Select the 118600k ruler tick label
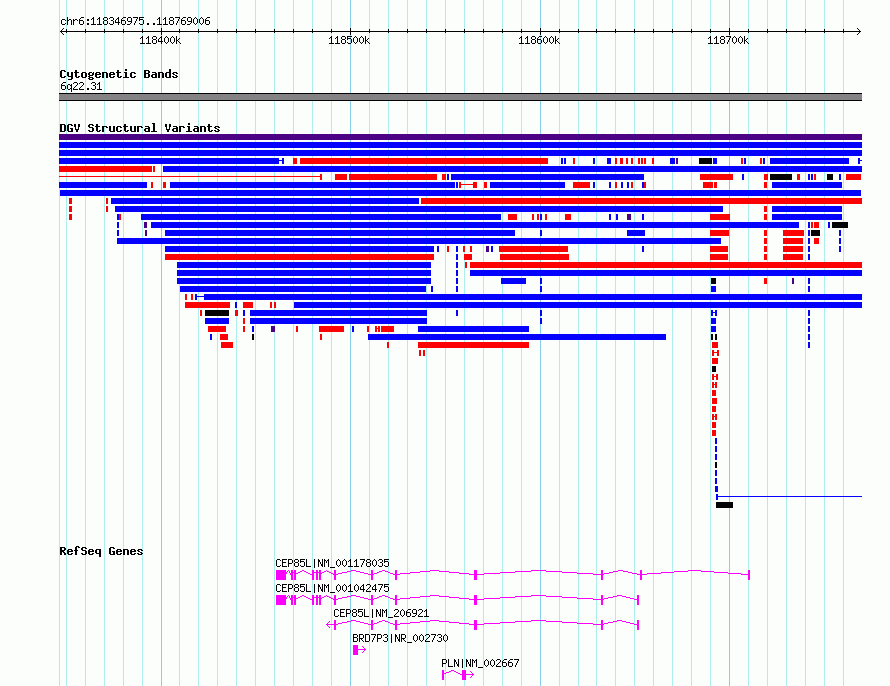890x686 pixels. 539,40
